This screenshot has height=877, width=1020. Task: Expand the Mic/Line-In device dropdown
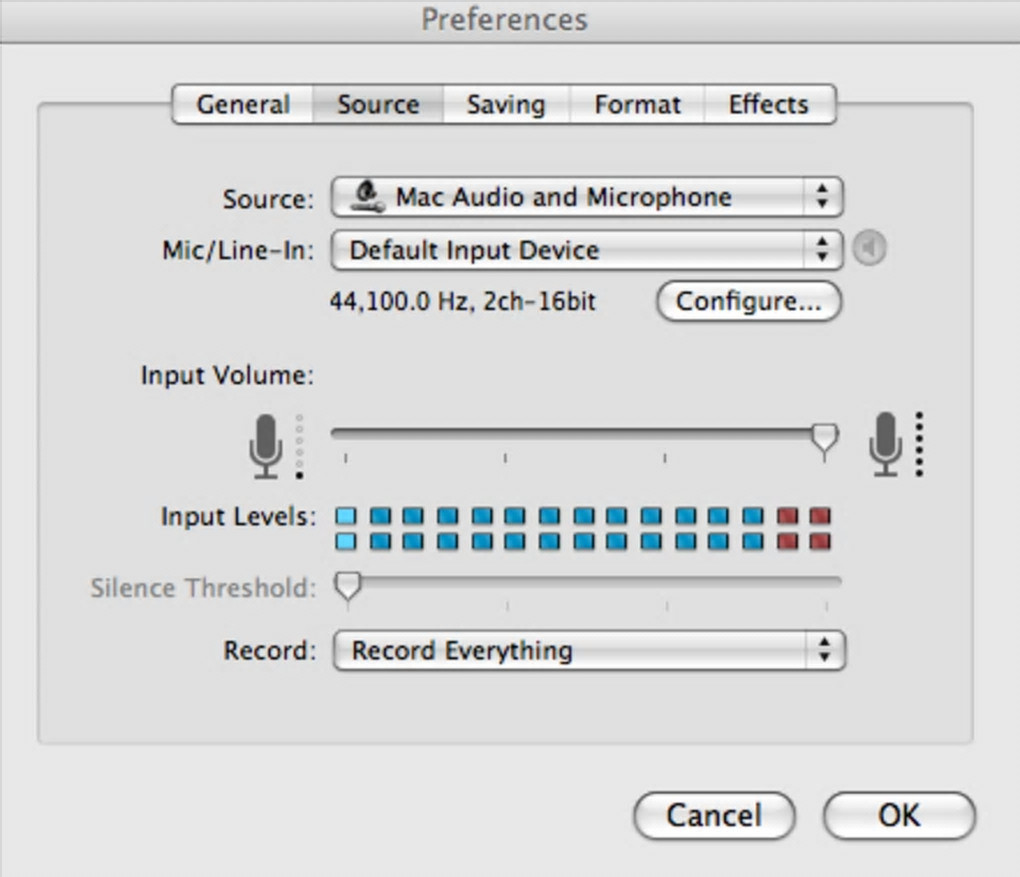(x=587, y=249)
